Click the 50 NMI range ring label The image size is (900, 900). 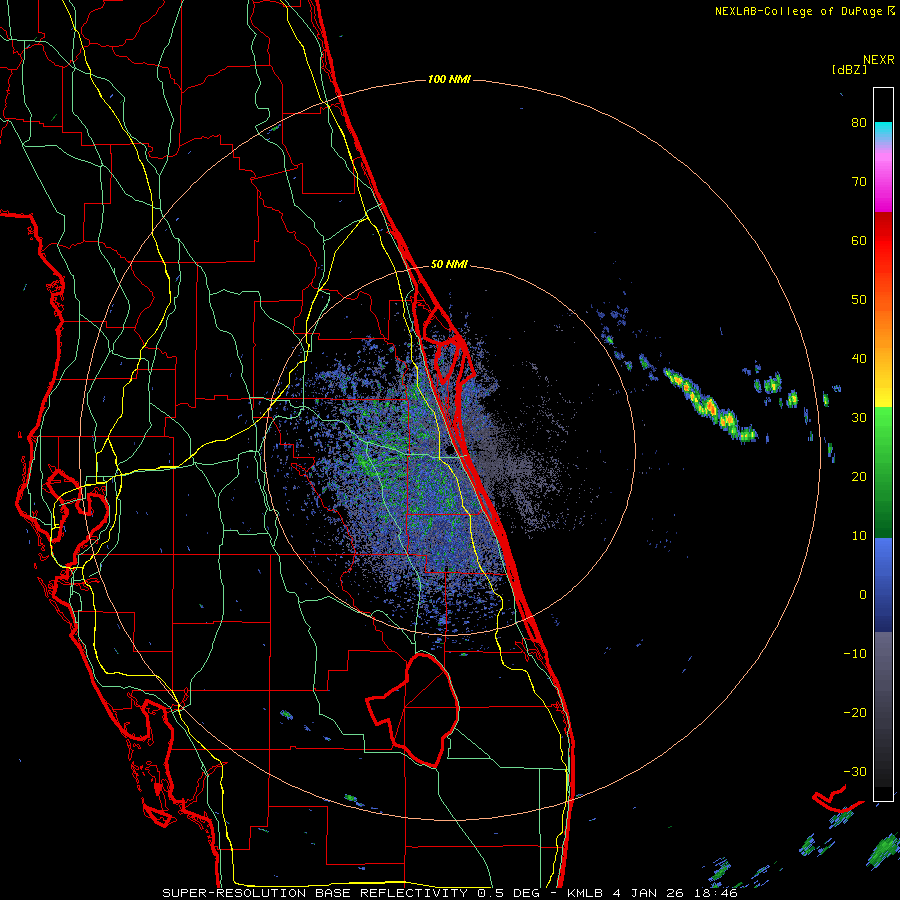[449, 265]
